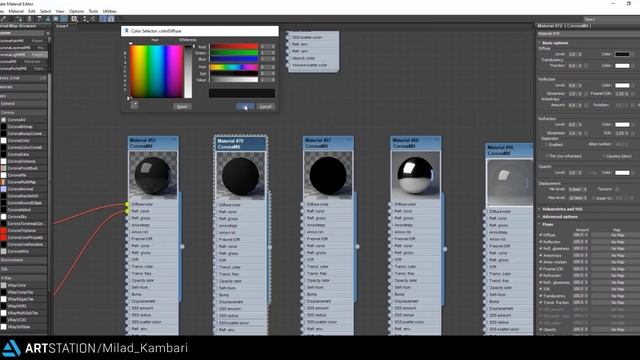Select CoronaMix map in the browser
640x360 pixels.
point(24,175)
